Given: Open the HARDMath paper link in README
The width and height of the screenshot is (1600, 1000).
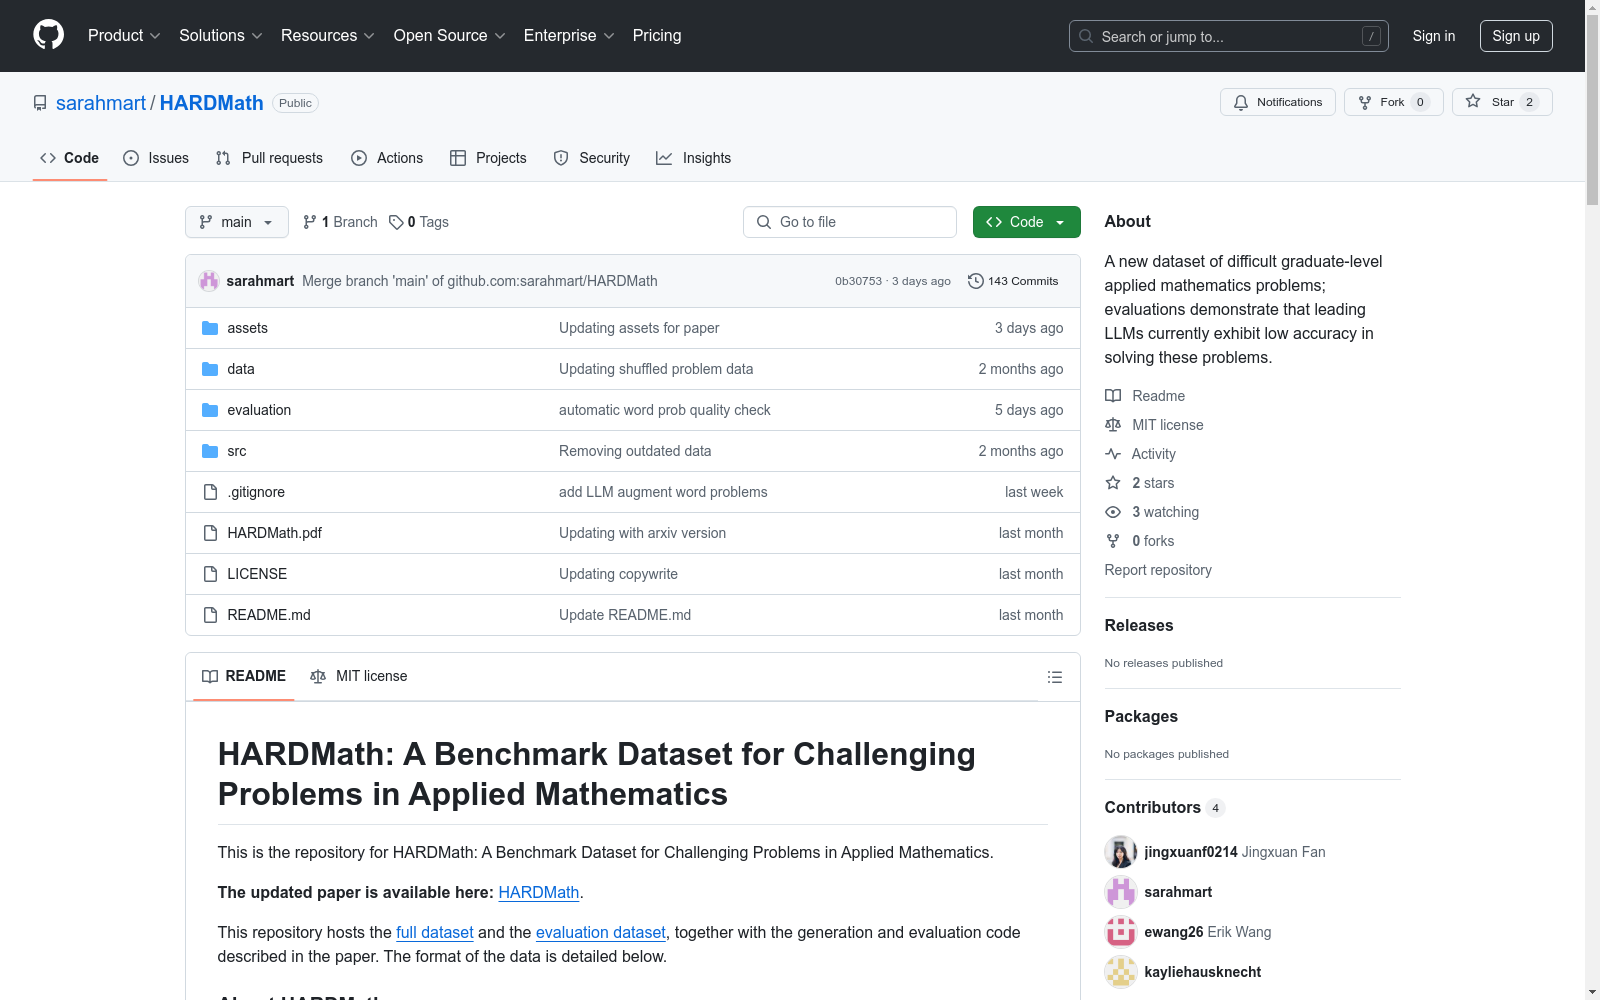Looking at the screenshot, I should coord(539,892).
